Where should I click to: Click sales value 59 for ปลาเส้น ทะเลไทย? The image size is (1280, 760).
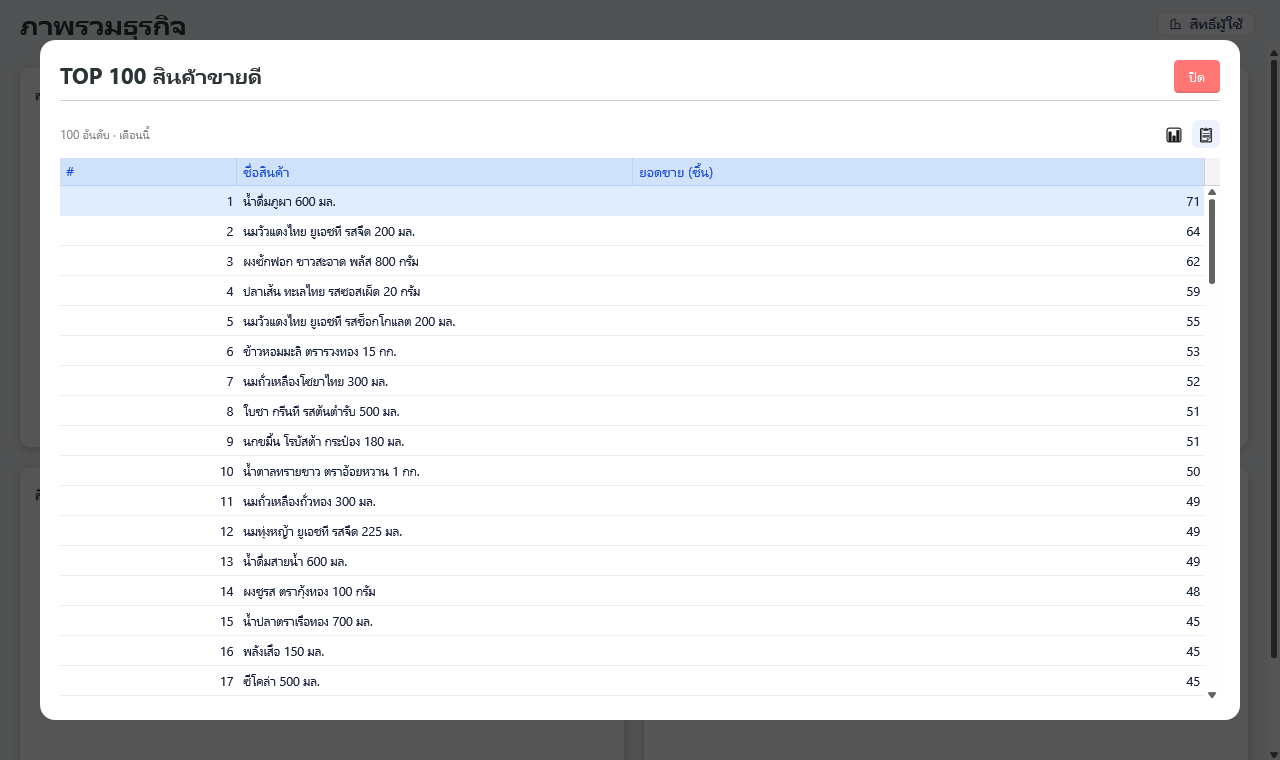1192,292
